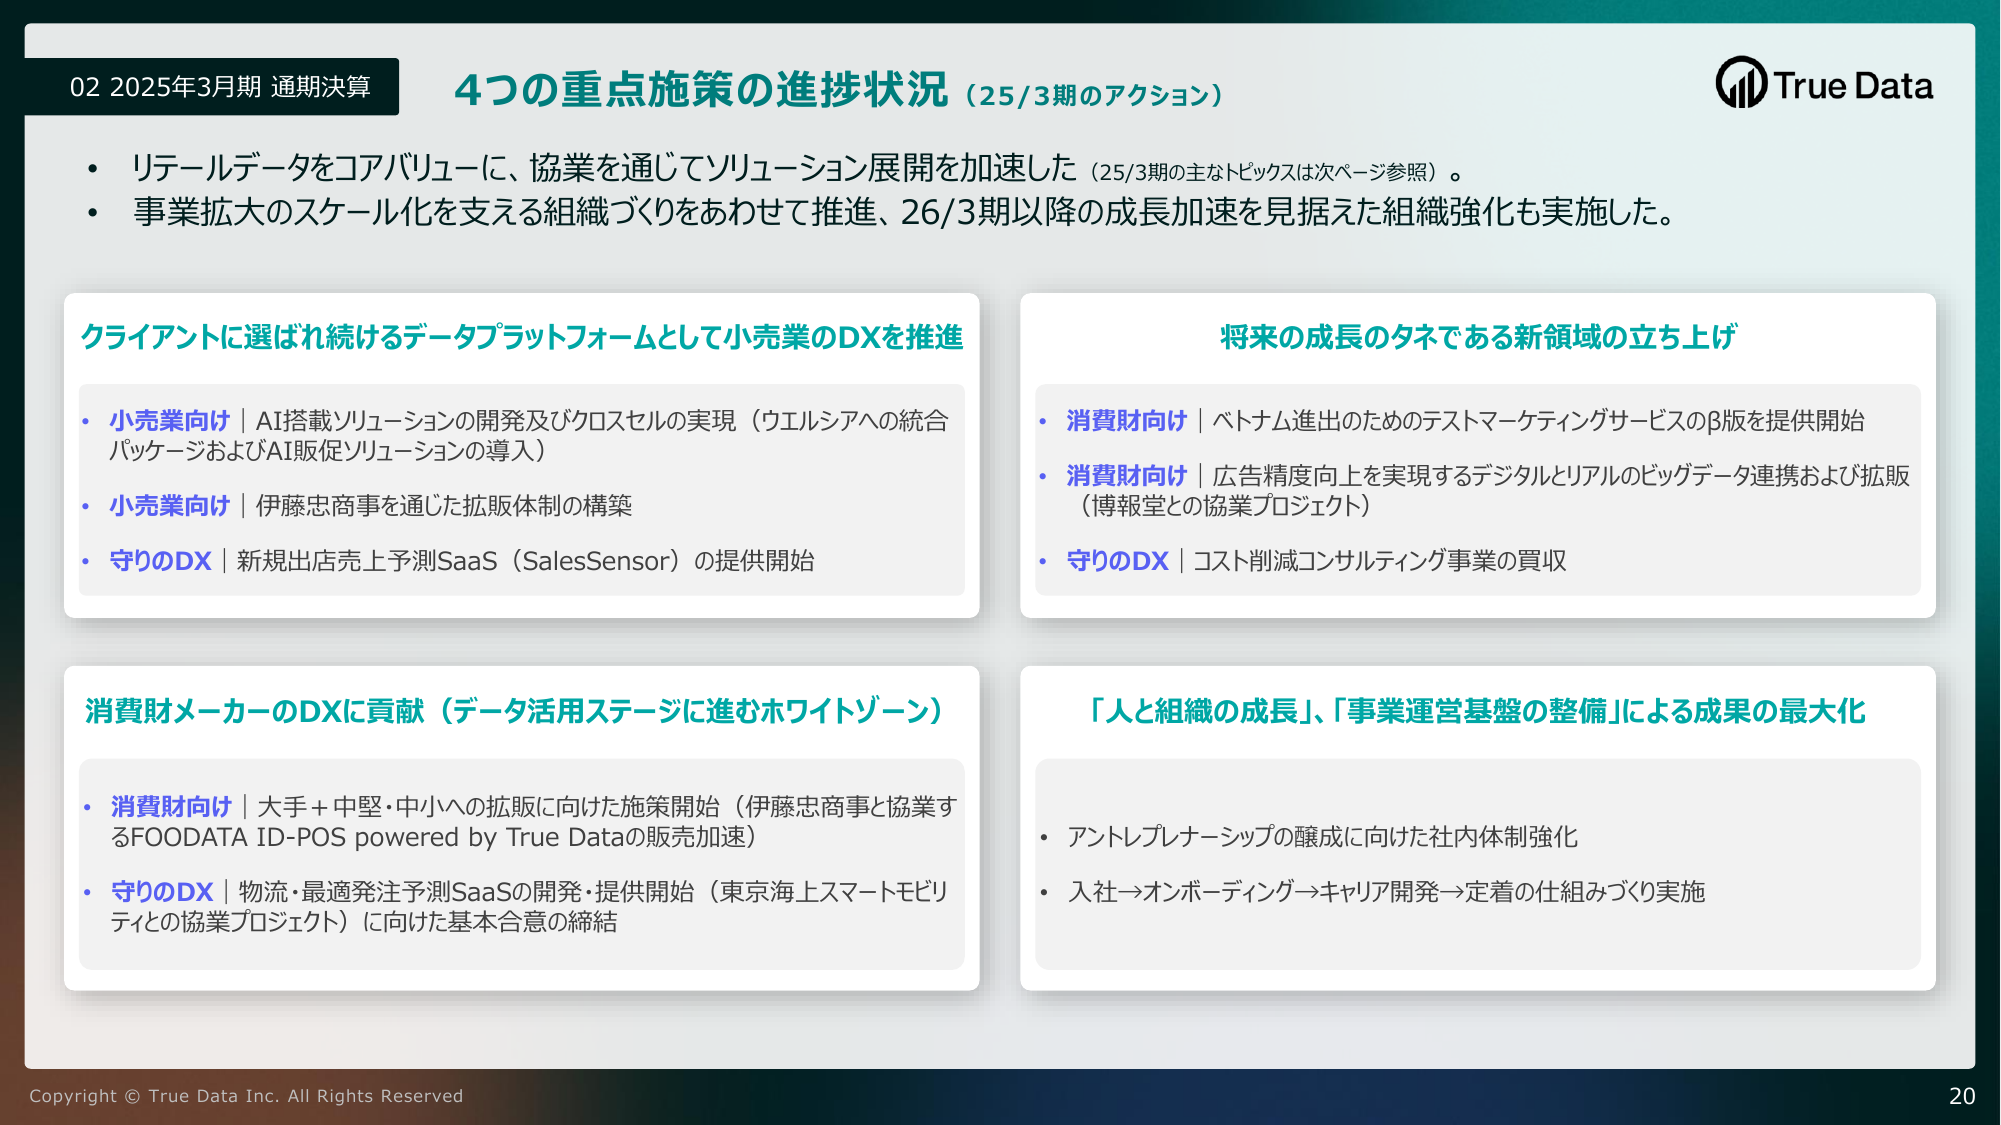Click the text 物流・最適発注予測SaaSの開発・提供開始

coord(467,892)
